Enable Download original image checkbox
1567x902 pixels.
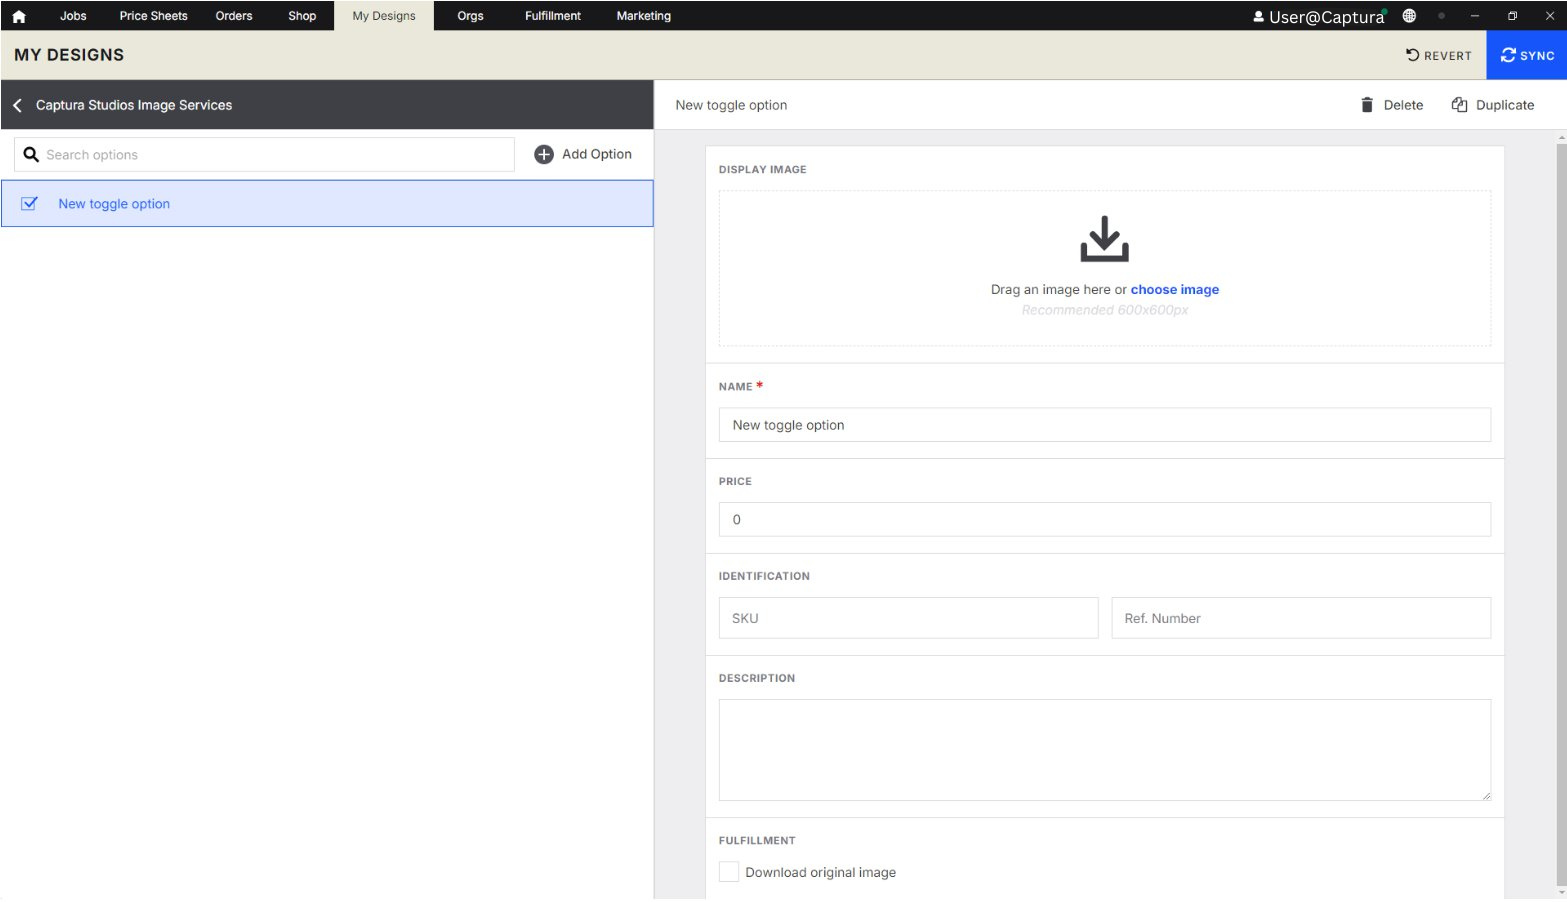tap(729, 872)
